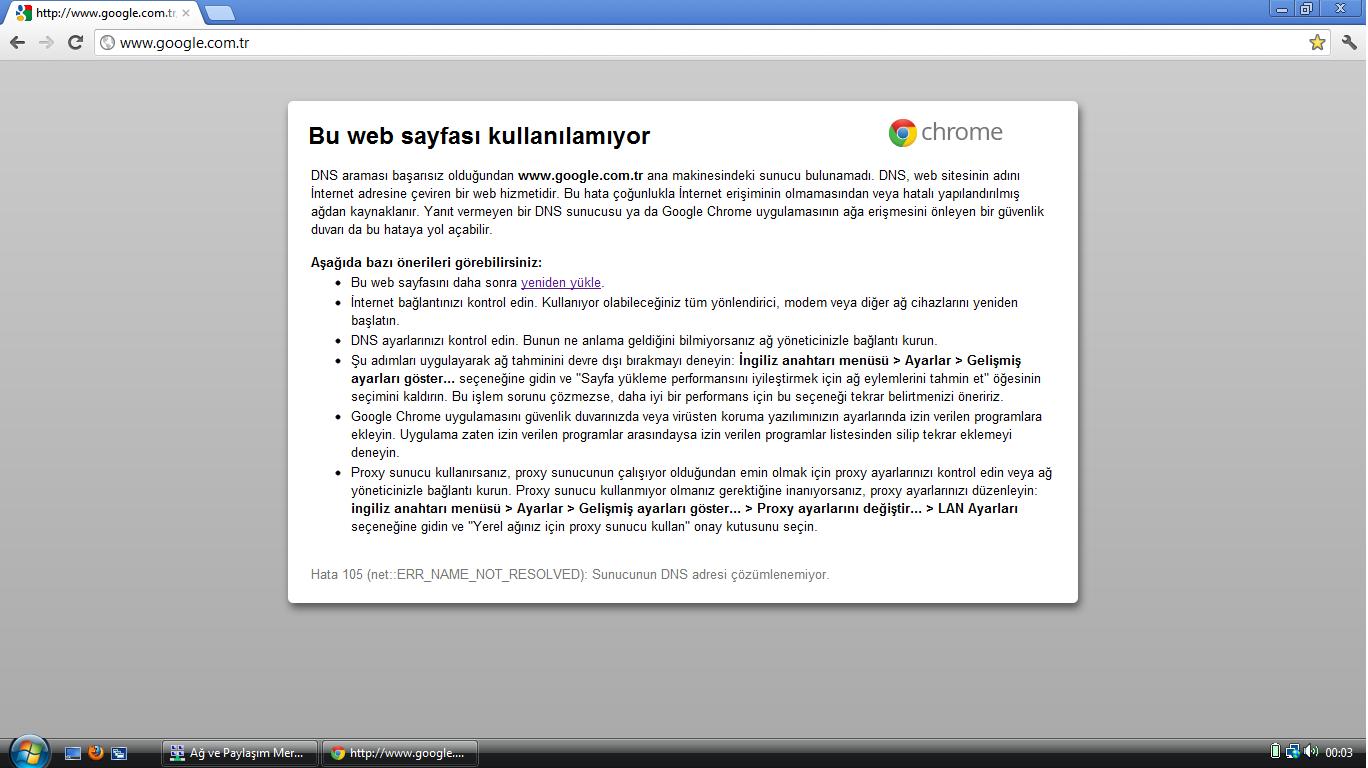
Task: Click the 'Proxy sunucu kullanırsanız' suggestion text
Action: click(x=701, y=500)
